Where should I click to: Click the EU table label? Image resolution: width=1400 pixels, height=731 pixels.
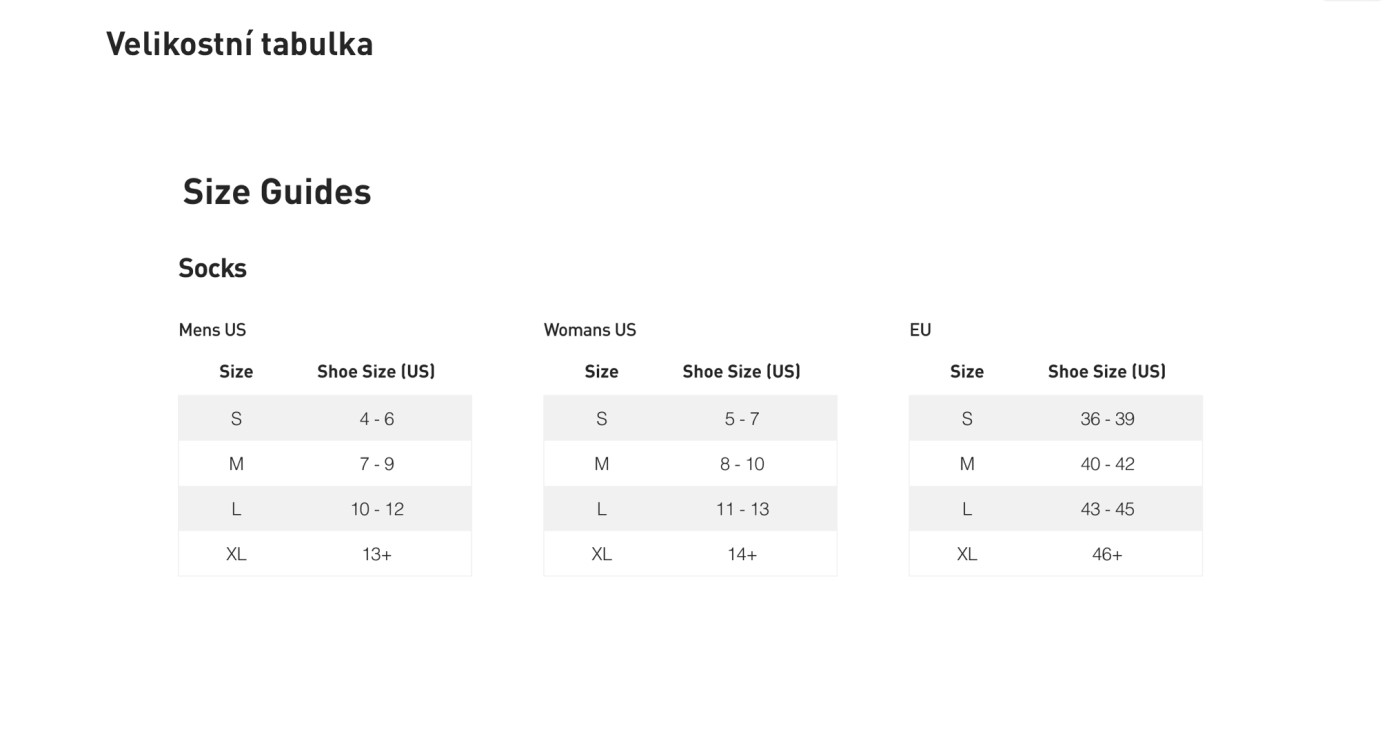[920, 330]
